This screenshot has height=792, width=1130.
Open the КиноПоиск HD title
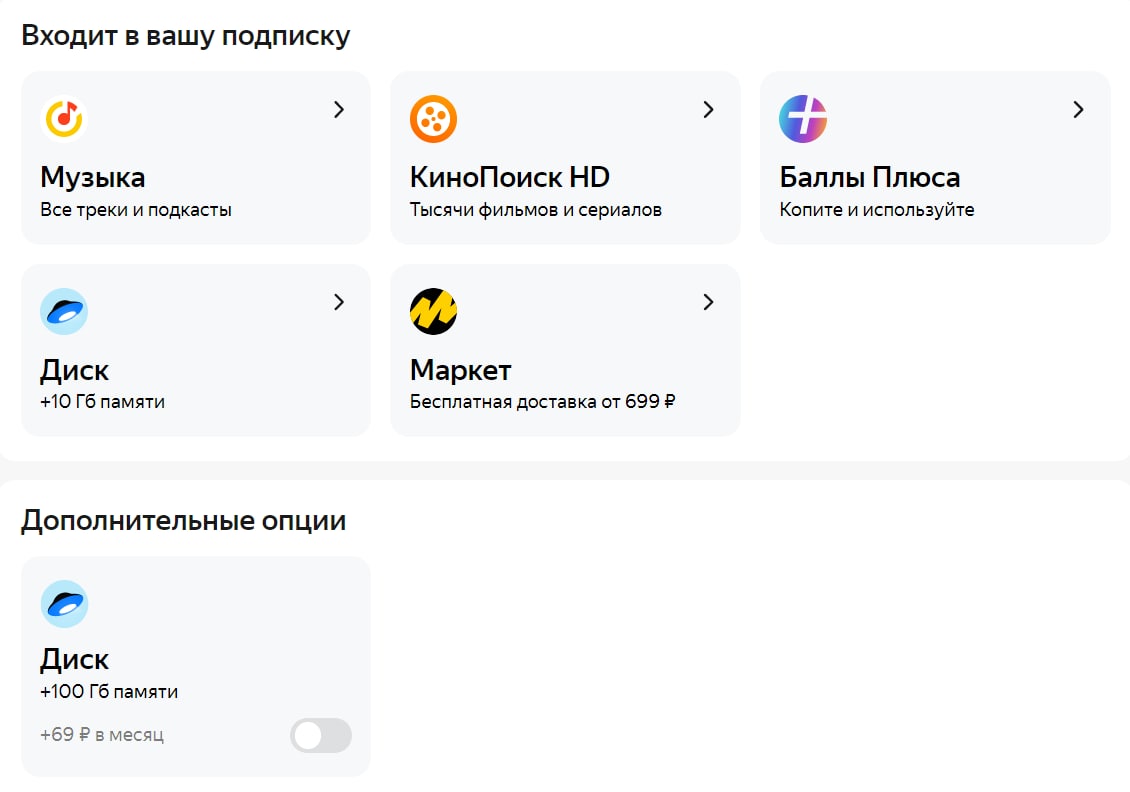(510, 178)
